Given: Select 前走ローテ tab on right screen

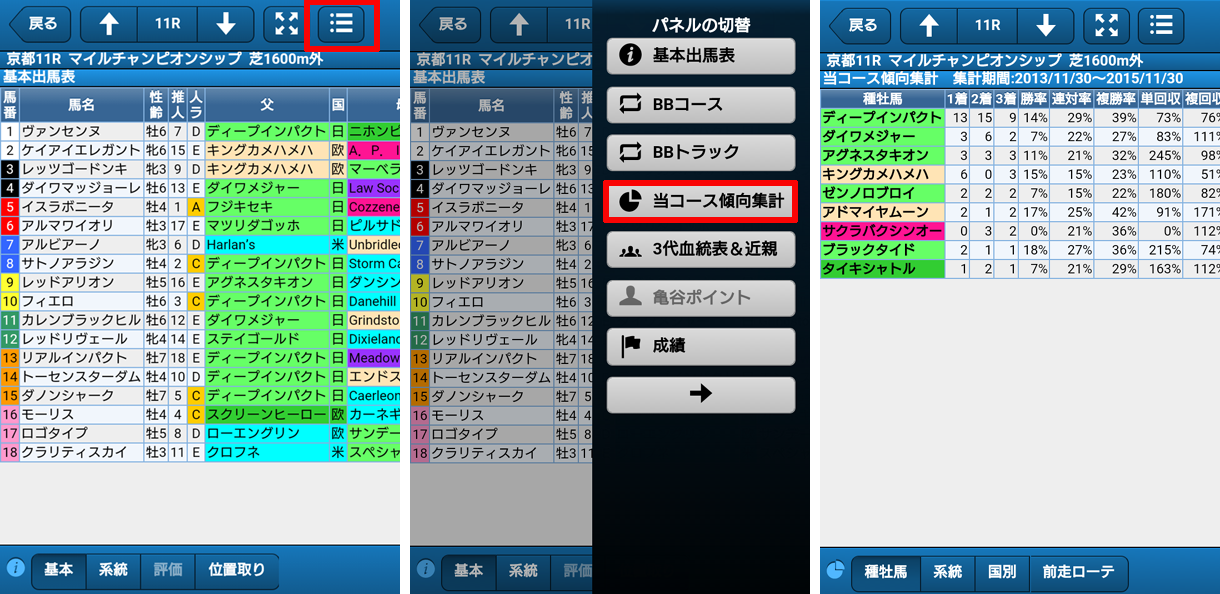Looking at the screenshot, I should (x=1078, y=571).
